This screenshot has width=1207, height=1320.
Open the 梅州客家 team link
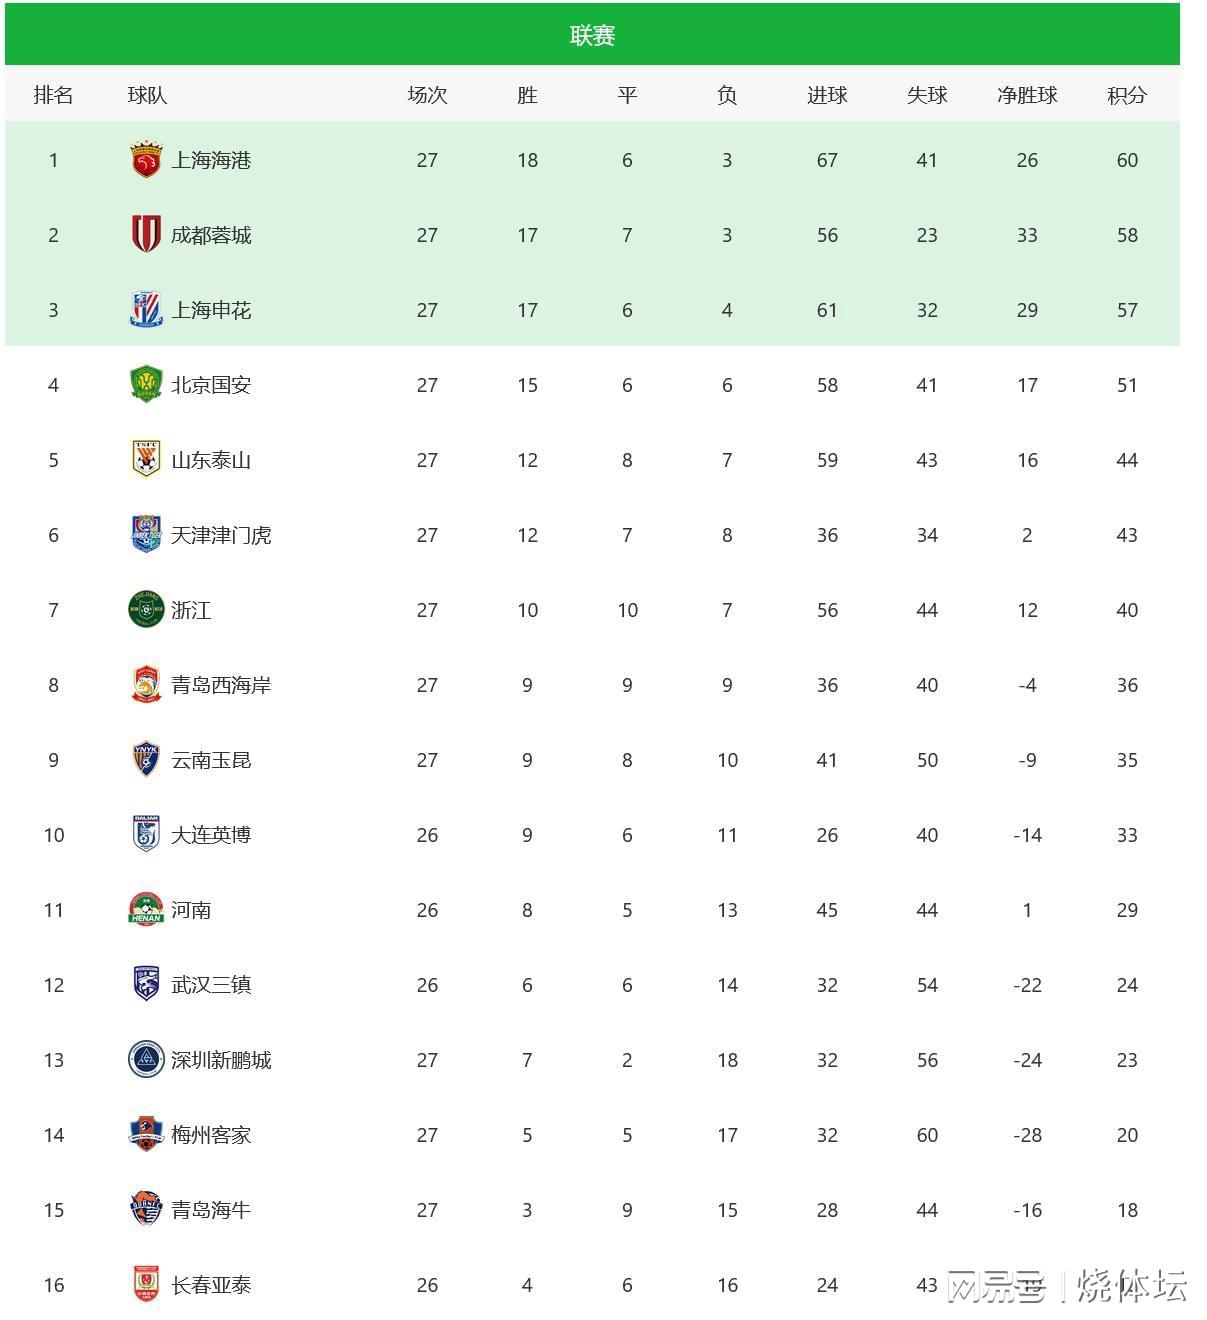coord(211,1135)
